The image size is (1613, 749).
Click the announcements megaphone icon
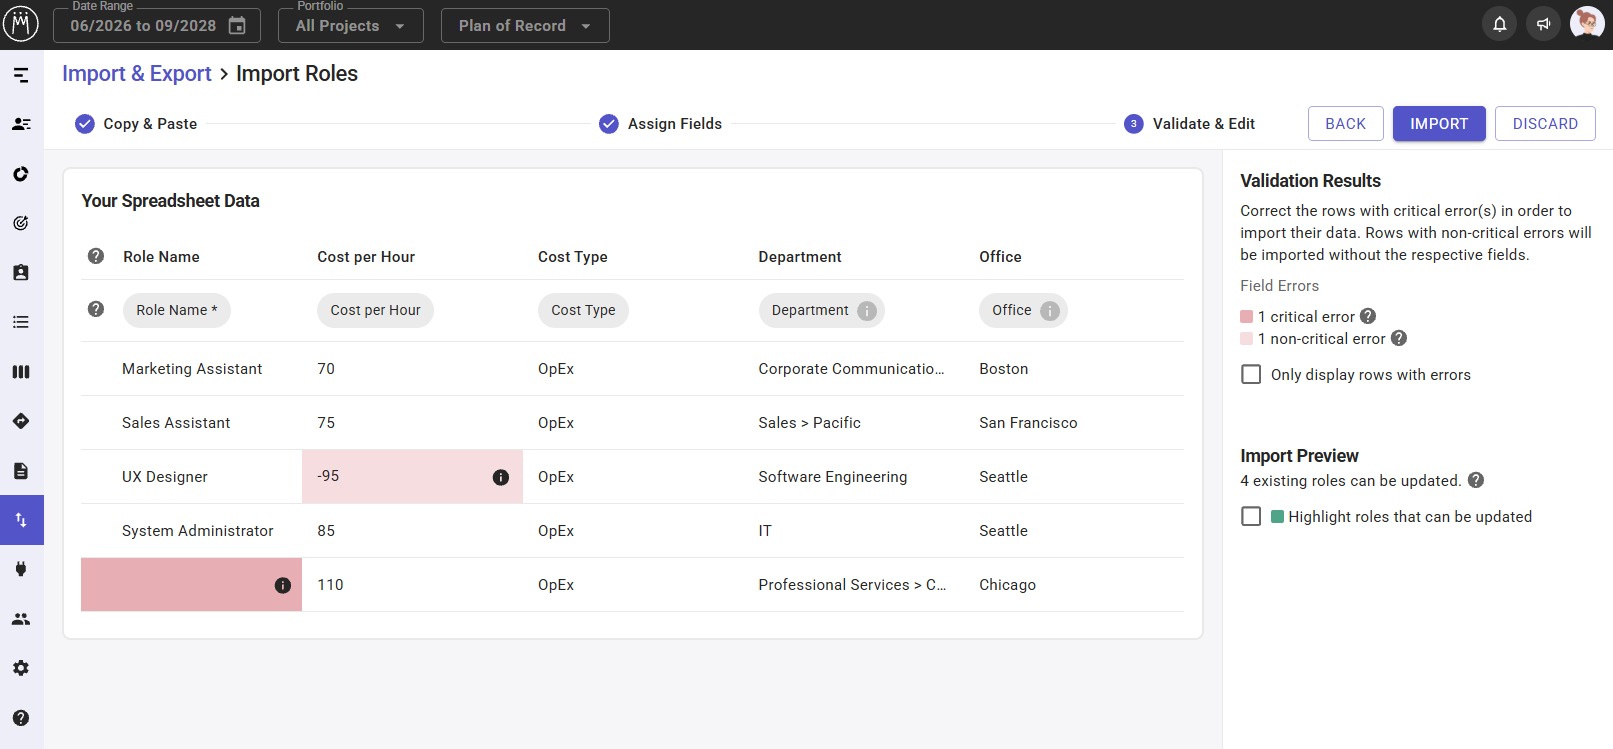(1543, 24)
